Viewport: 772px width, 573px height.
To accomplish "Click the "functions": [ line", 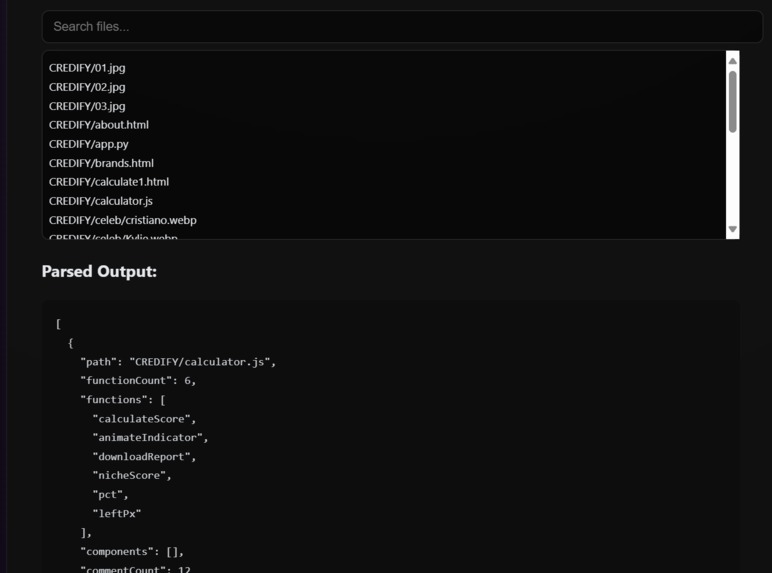I will click(x=123, y=400).
